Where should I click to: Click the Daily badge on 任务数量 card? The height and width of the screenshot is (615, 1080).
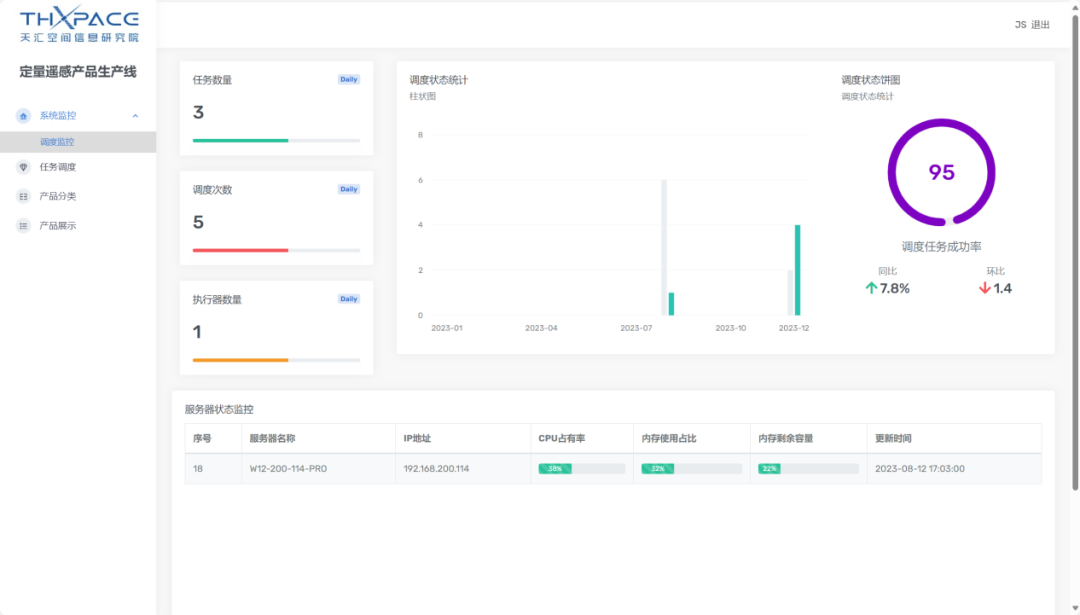[348, 79]
